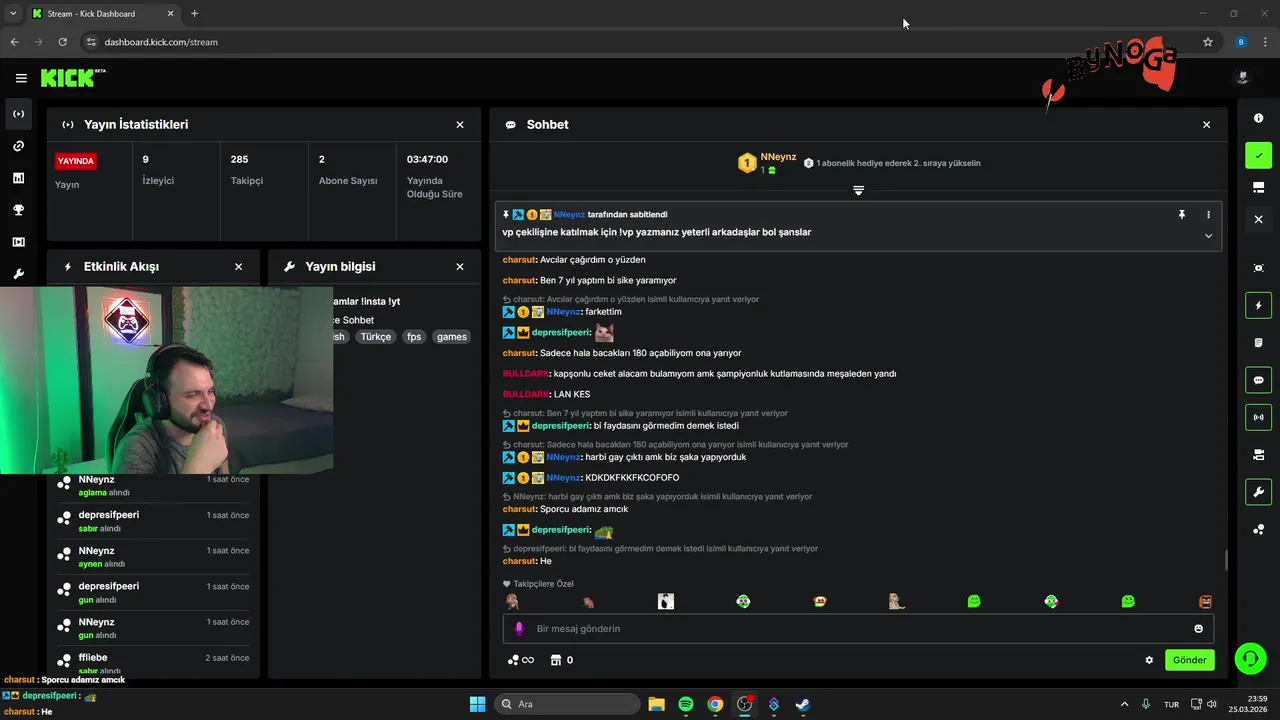Open the profile avatar at top right

coord(1243,77)
